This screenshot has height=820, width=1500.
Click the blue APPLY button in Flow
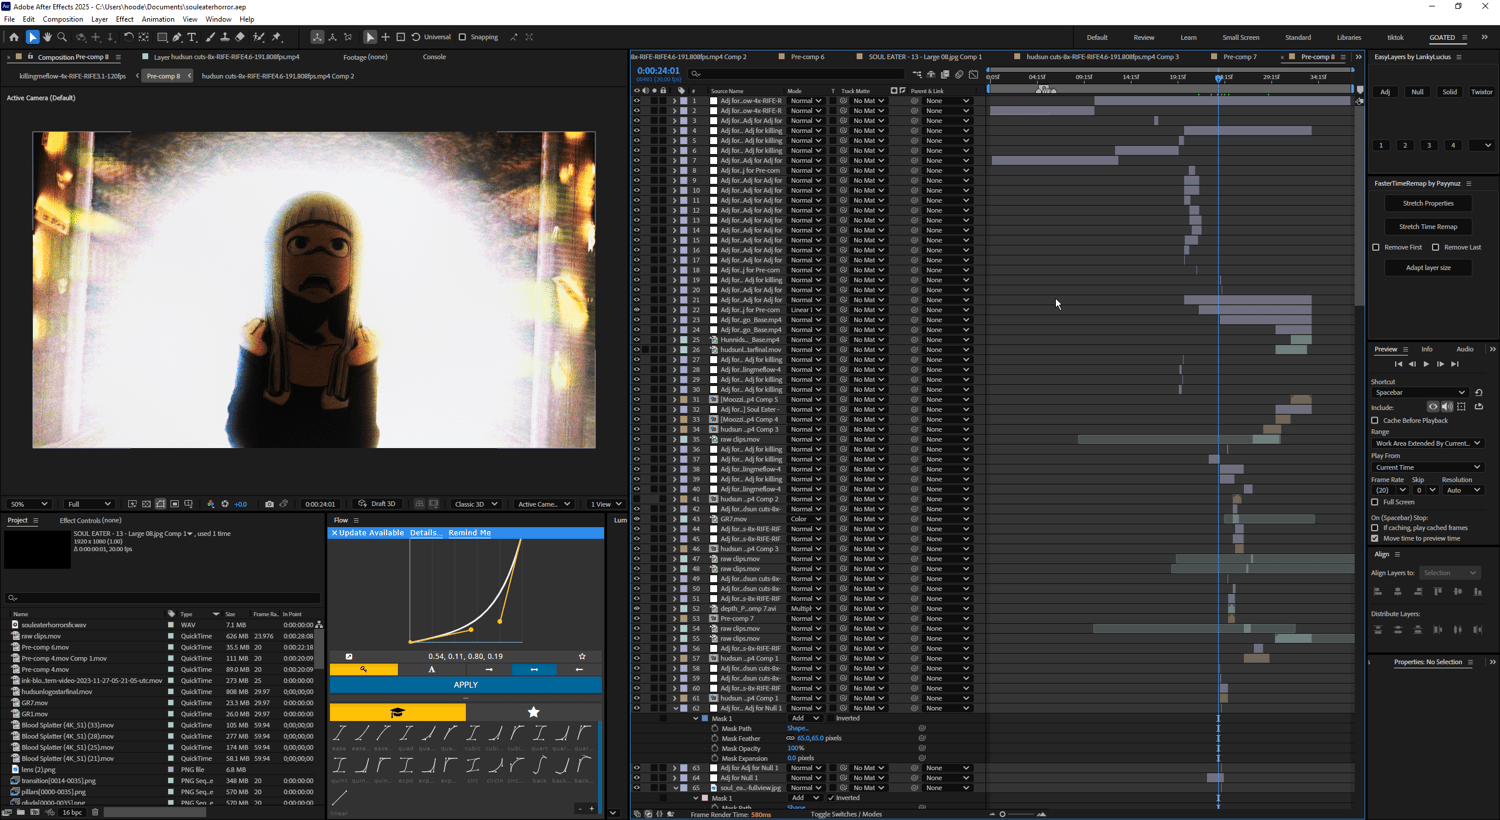[466, 685]
